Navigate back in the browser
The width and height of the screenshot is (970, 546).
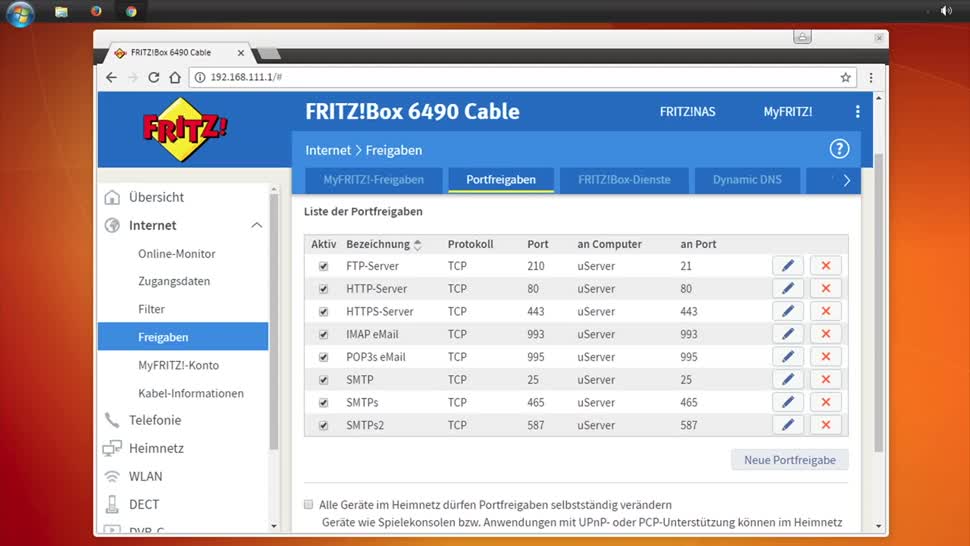click(x=111, y=77)
